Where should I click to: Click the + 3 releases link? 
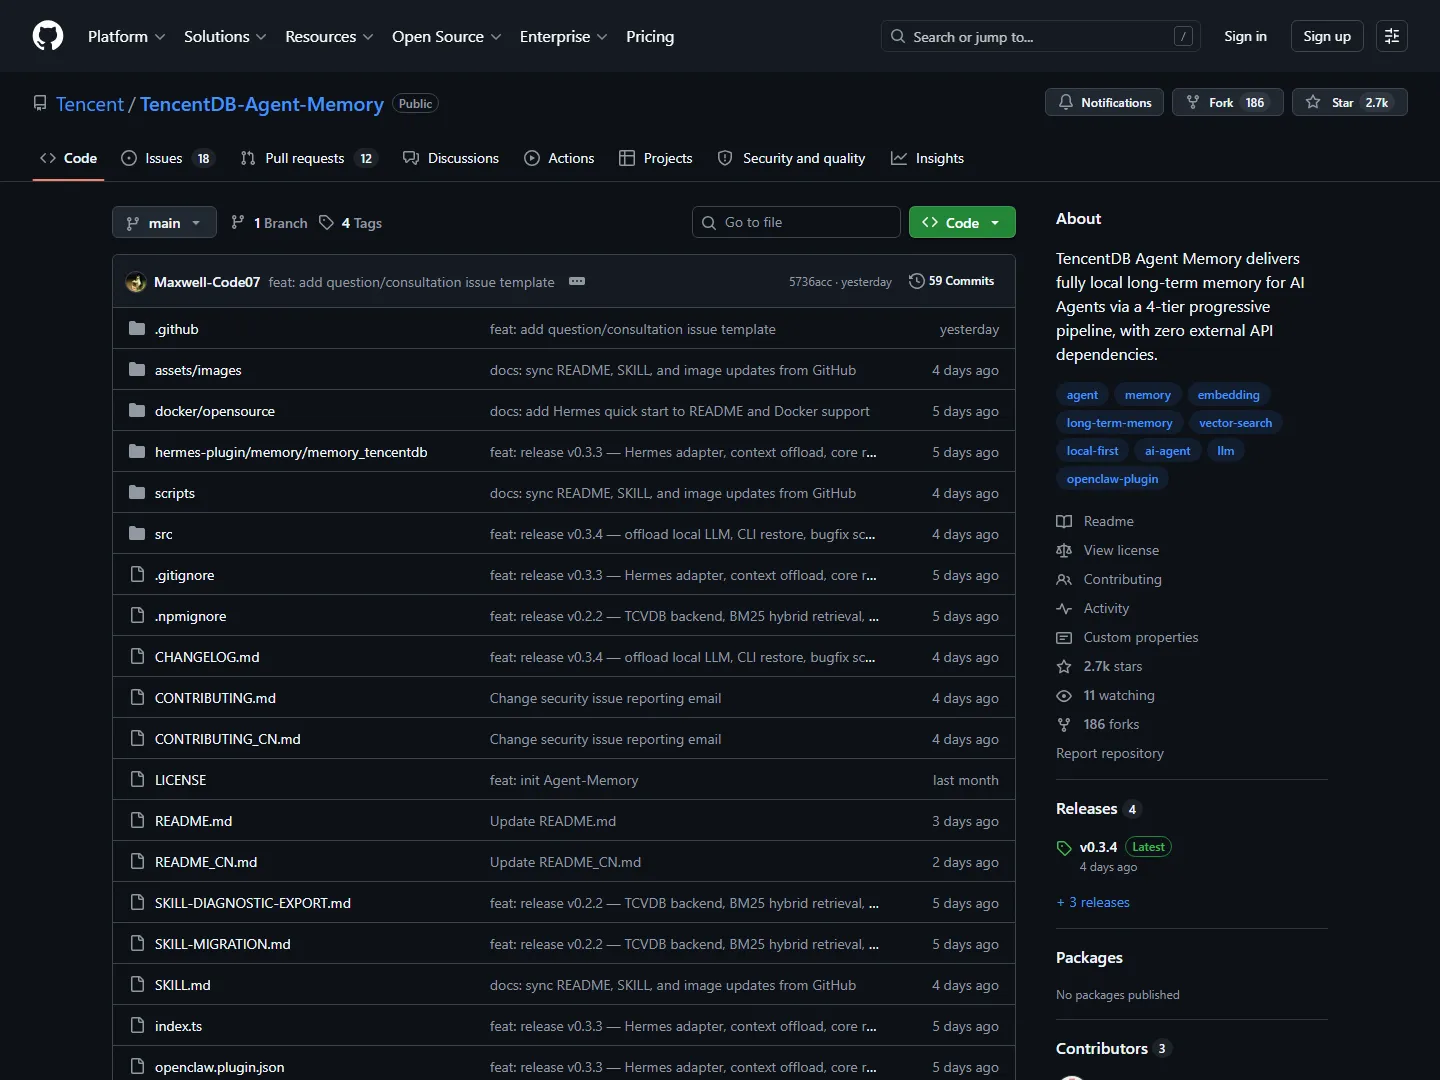1093,902
